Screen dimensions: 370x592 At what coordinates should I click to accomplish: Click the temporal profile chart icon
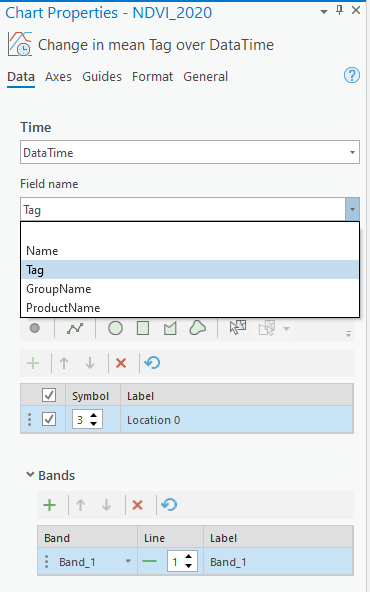(20, 44)
